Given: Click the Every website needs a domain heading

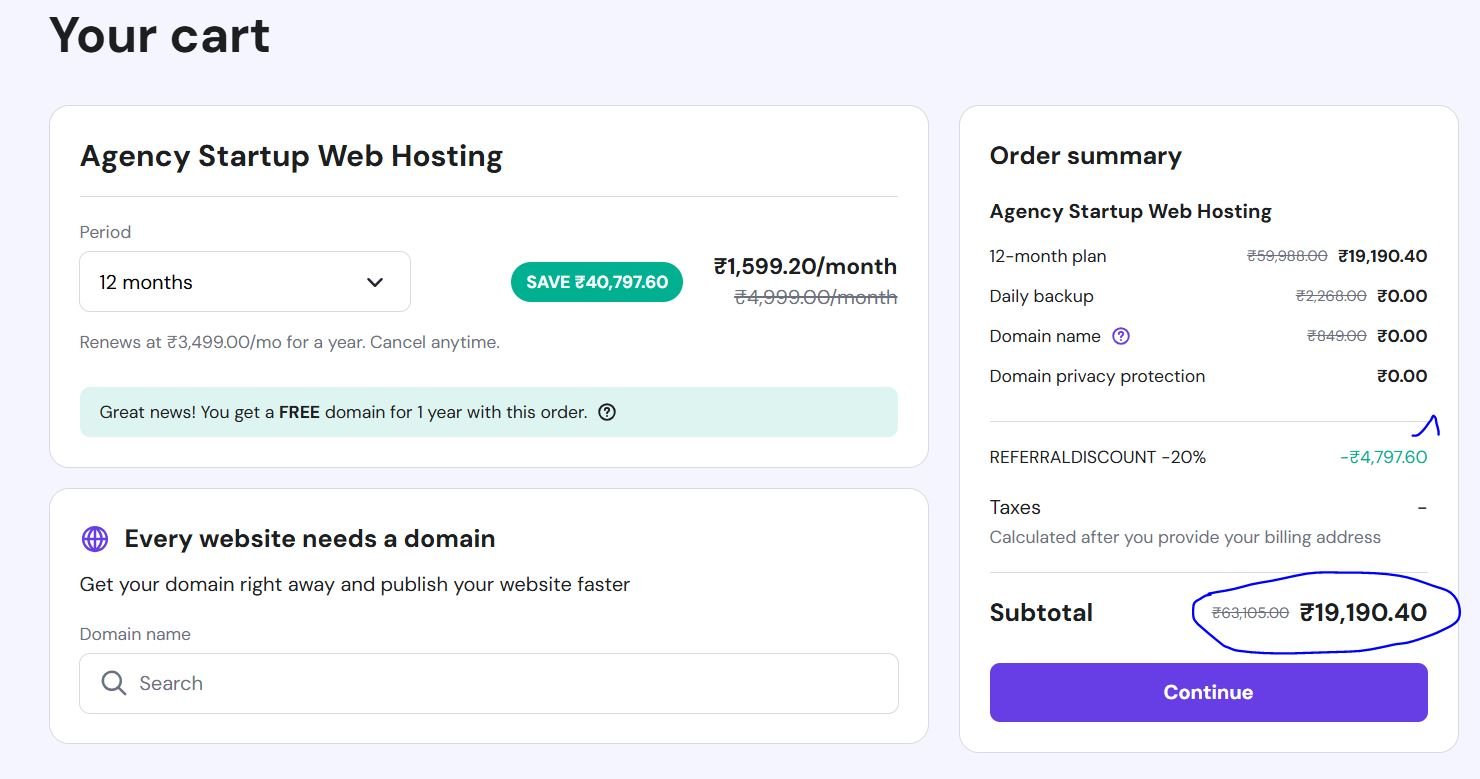Looking at the screenshot, I should pos(310,539).
